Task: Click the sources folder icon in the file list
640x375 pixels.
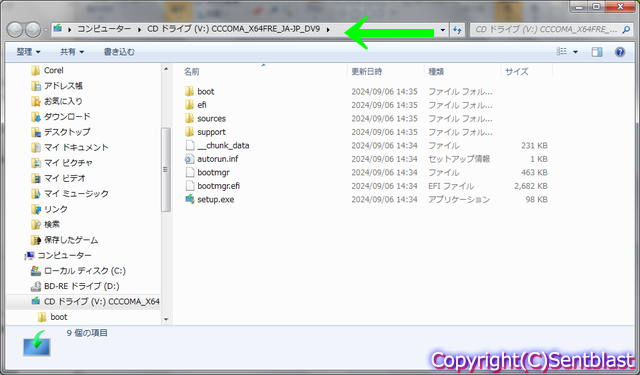Action: [189, 118]
